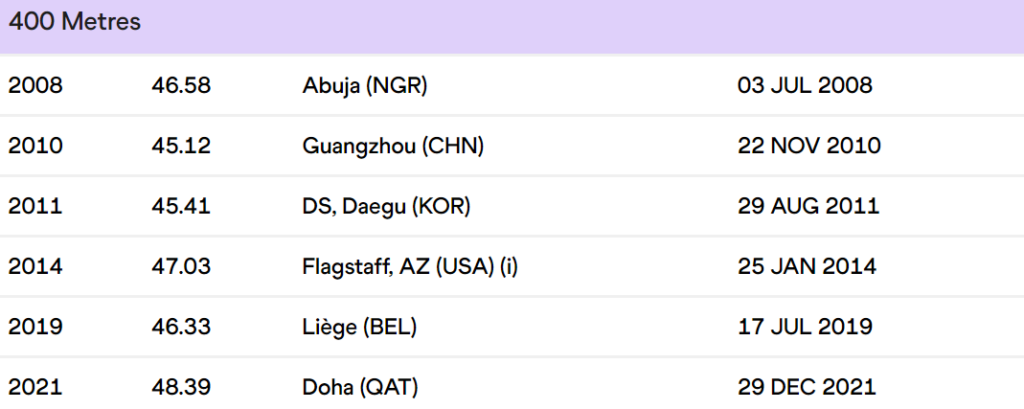Select the 48.39 result time
Image resolution: width=1024 pixels, height=409 pixels.
181,386
